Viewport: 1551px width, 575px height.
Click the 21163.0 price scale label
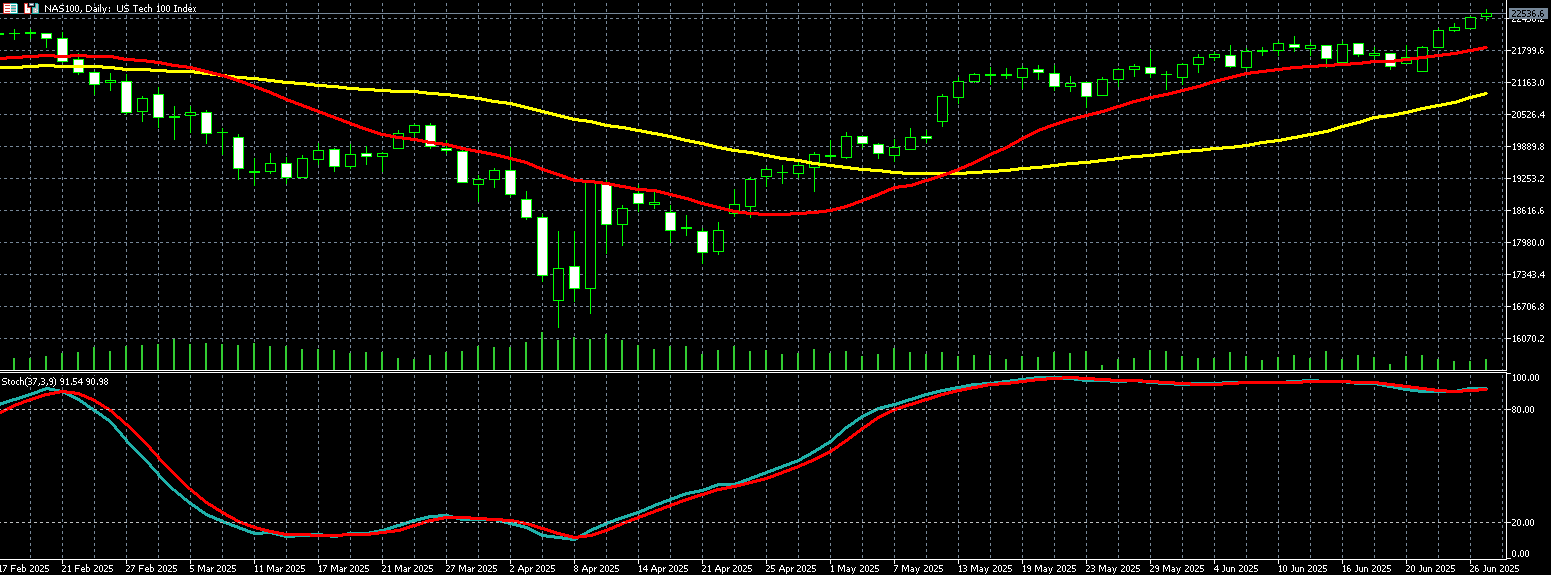pyautogui.click(x=1528, y=83)
